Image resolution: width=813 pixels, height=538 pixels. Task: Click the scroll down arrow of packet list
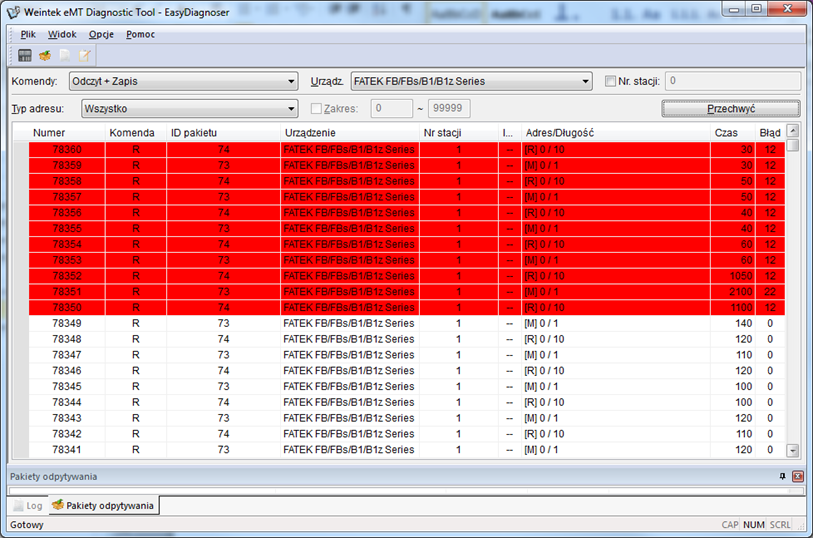coord(792,450)
